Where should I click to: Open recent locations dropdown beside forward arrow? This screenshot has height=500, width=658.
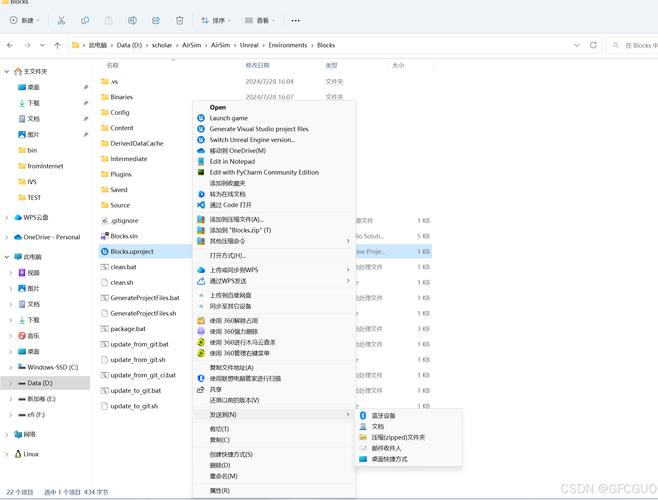(x=42, y=45)
